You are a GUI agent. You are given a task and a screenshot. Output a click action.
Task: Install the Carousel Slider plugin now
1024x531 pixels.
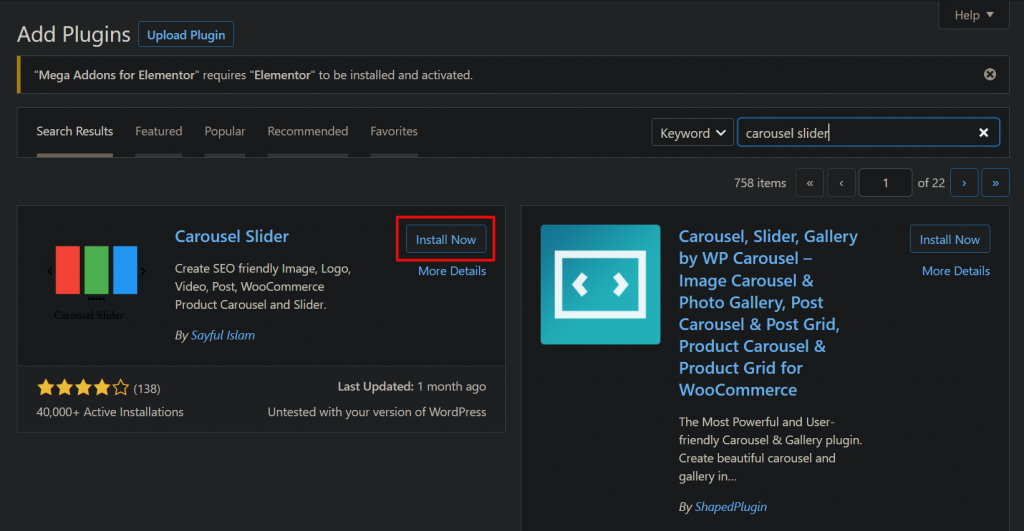point(446,239)
